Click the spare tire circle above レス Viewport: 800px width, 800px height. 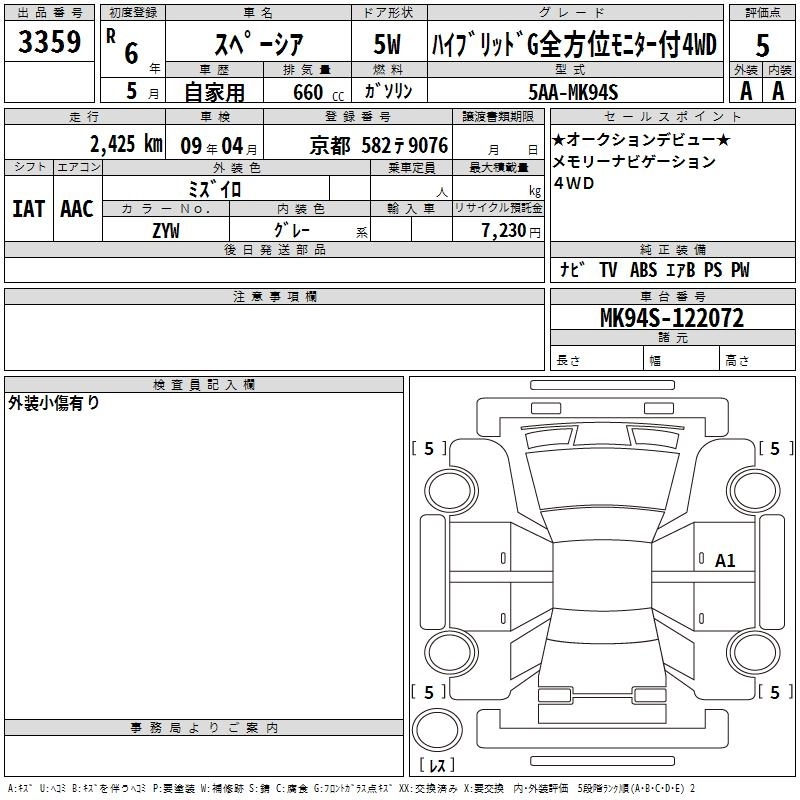click(x=437, y=730)
